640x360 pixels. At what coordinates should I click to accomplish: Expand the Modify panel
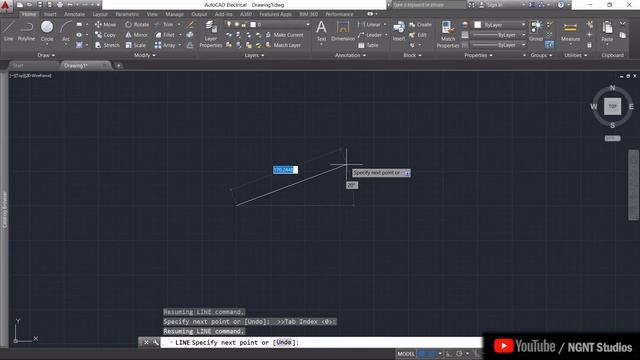pyautogui.click(x=144, y=55)
